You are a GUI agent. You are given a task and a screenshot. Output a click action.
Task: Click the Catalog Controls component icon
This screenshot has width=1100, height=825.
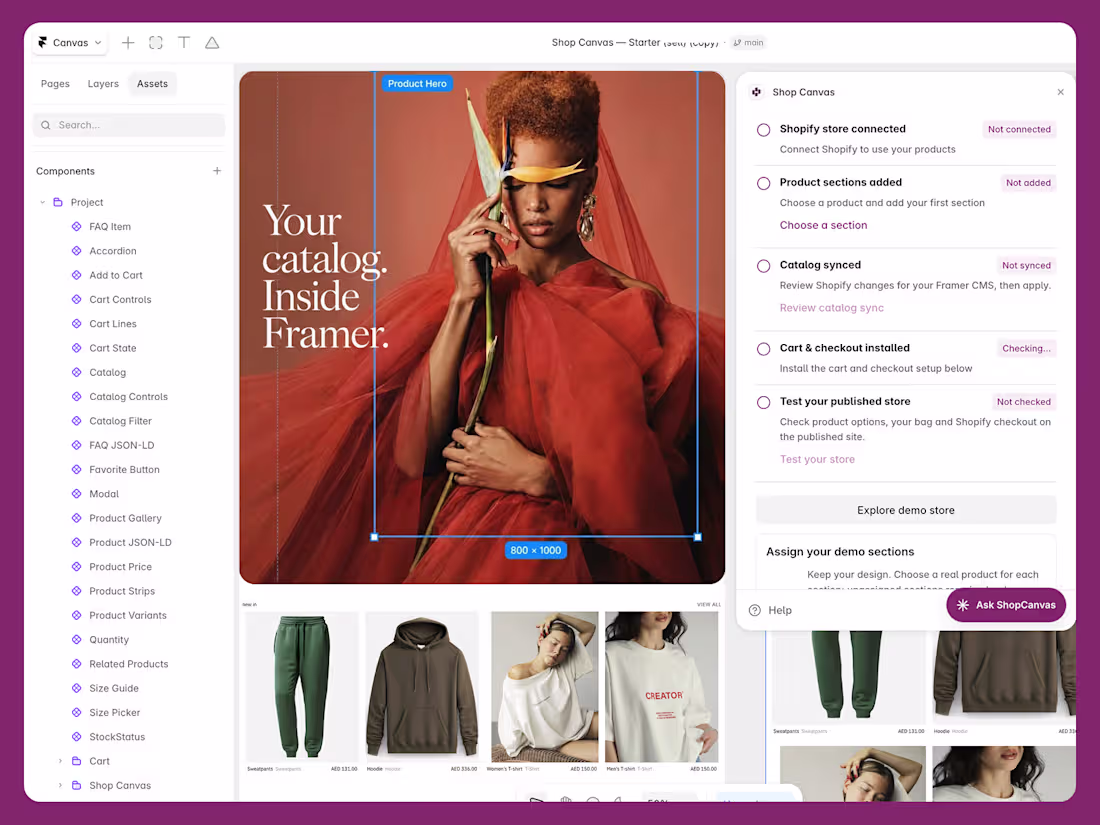(x=76, y=396)
